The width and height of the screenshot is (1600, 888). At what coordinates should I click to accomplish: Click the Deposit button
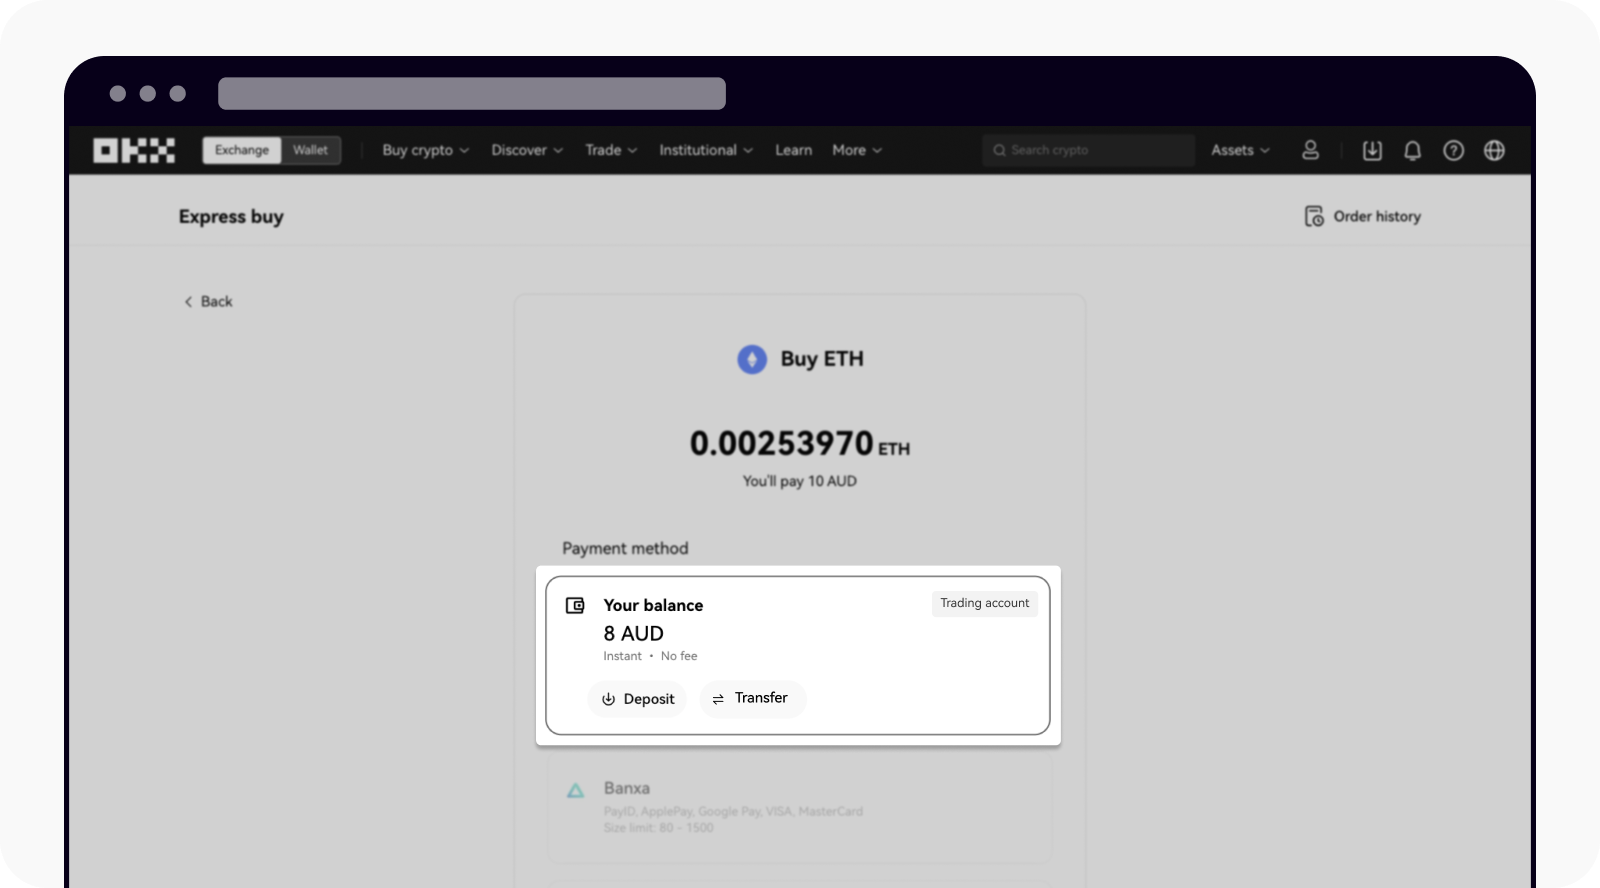(x=638, y=699)
